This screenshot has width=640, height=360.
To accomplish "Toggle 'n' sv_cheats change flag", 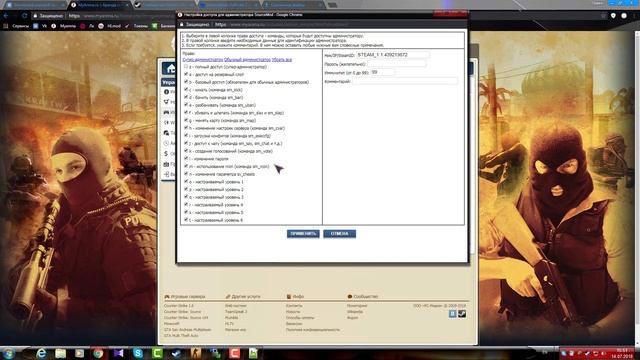I will [186, 174].
